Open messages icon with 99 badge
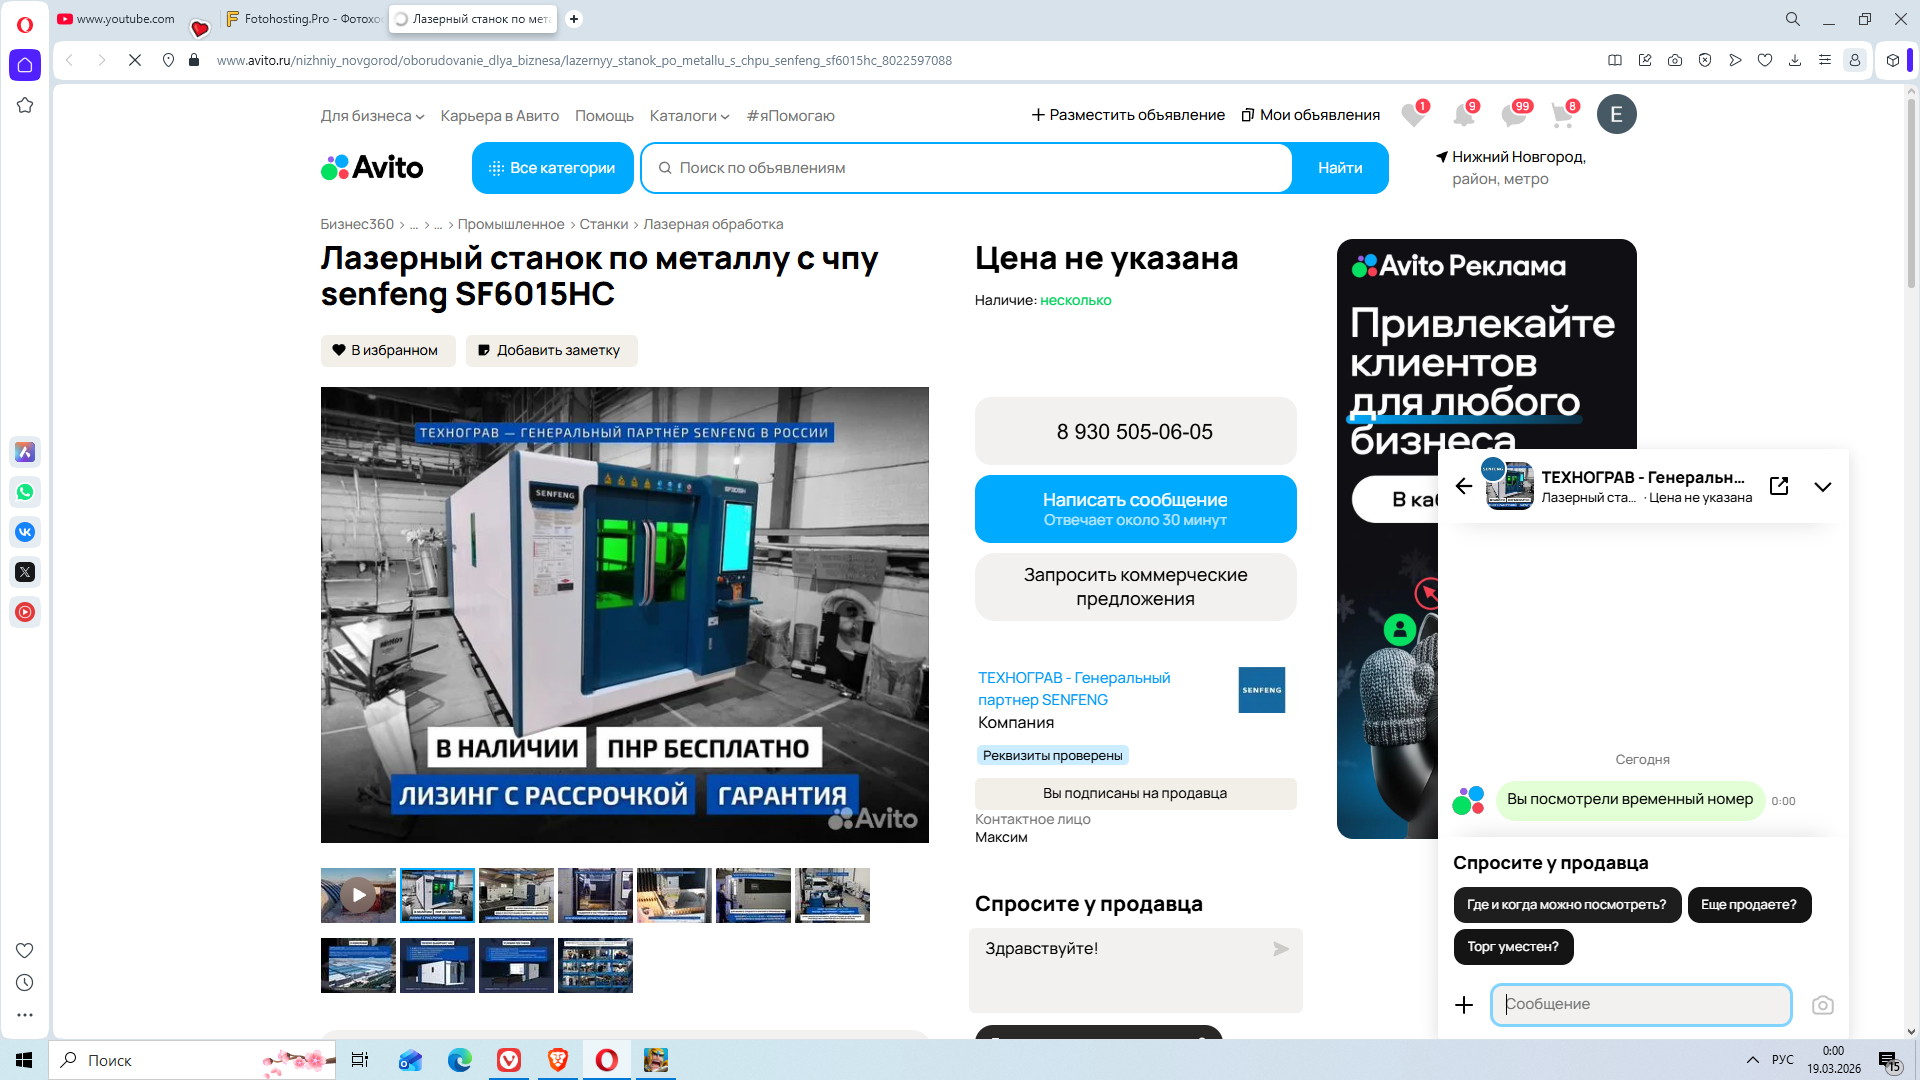The height and width of the screenshot is (1080, 1920). [x=1513, y=115]
